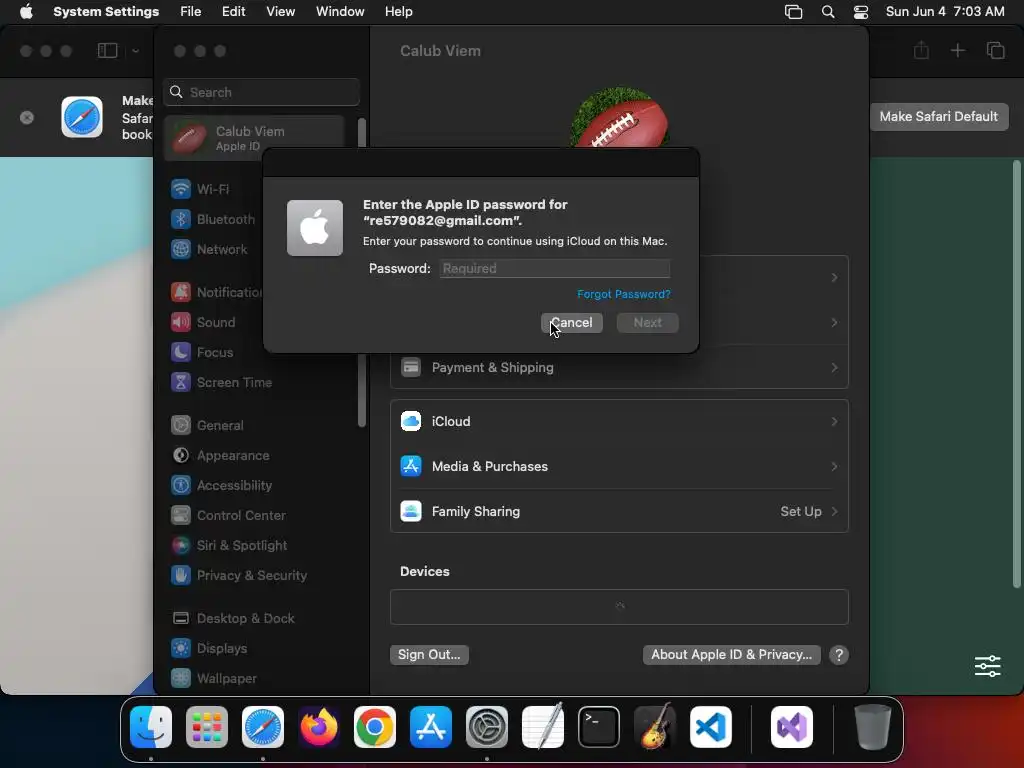Launch GarageBand from the Dock
1024x768 pixels.
pyautogui.click(x=655, y=727)
